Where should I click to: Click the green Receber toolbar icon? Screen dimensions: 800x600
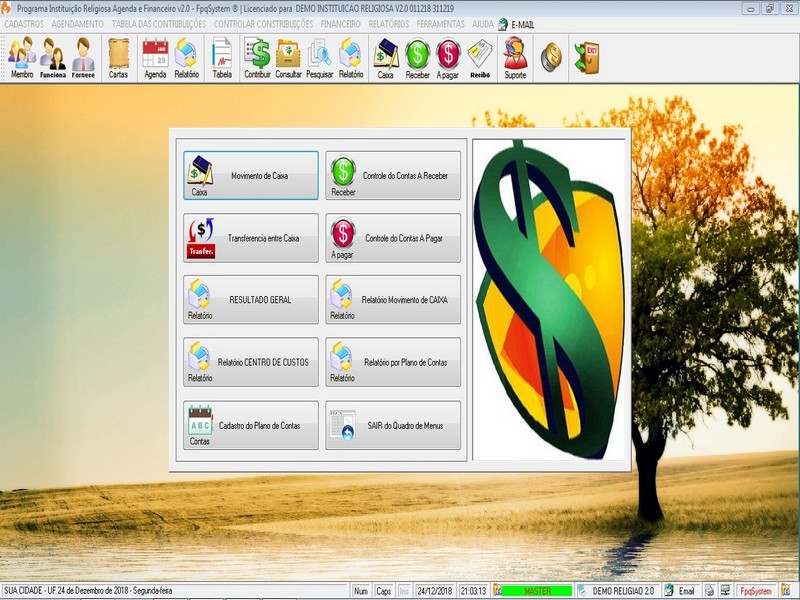[417, 58]
